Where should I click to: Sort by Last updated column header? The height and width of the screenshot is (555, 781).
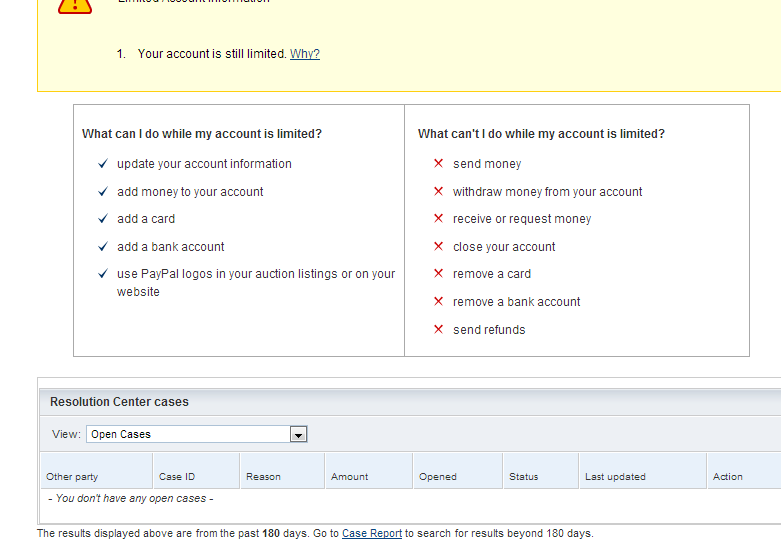point(615,477)
